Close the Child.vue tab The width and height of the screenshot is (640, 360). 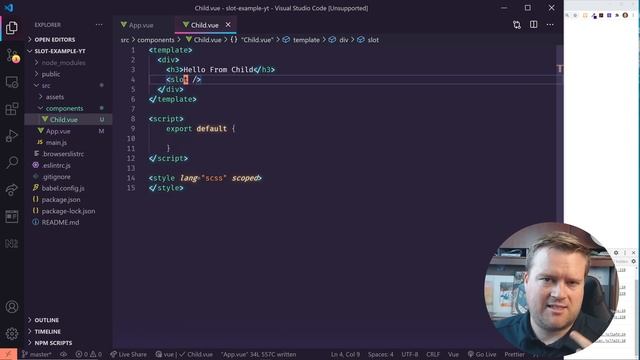coord(228,25)
